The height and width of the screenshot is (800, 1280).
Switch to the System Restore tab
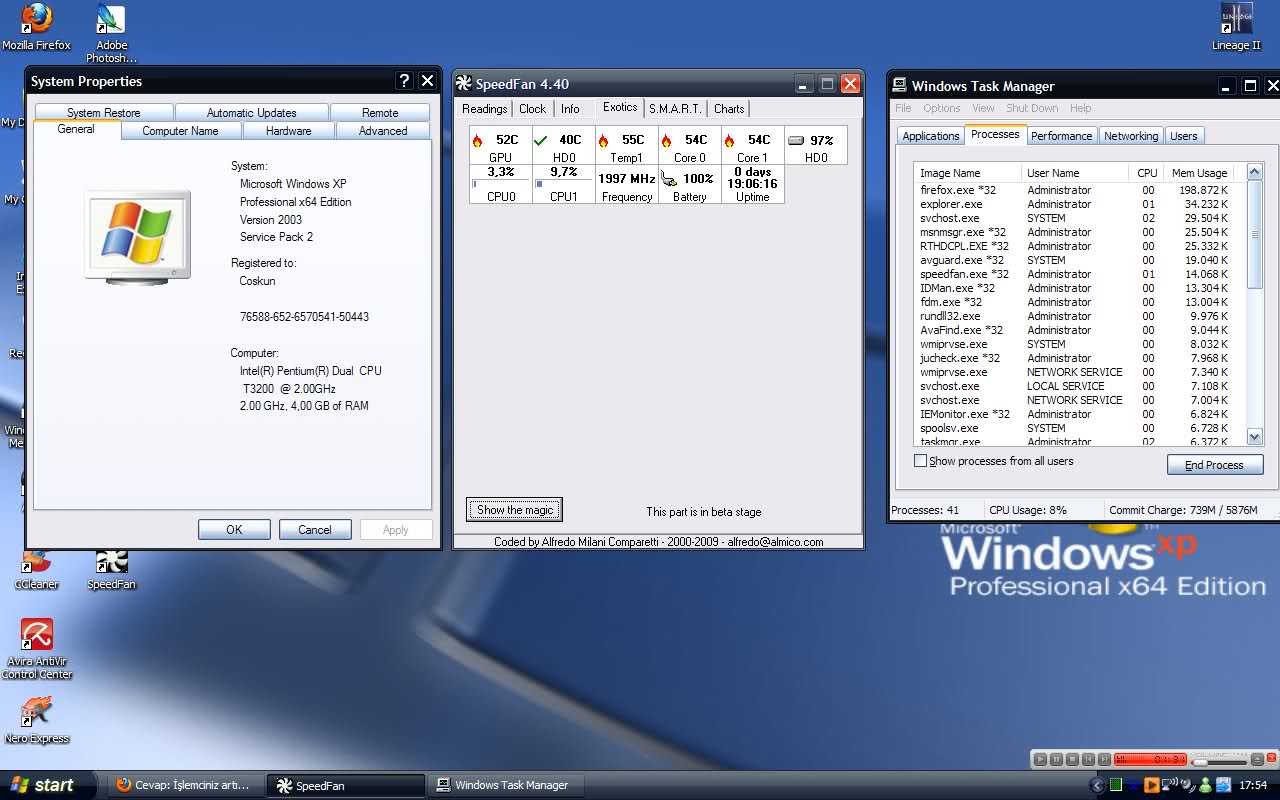104,112
